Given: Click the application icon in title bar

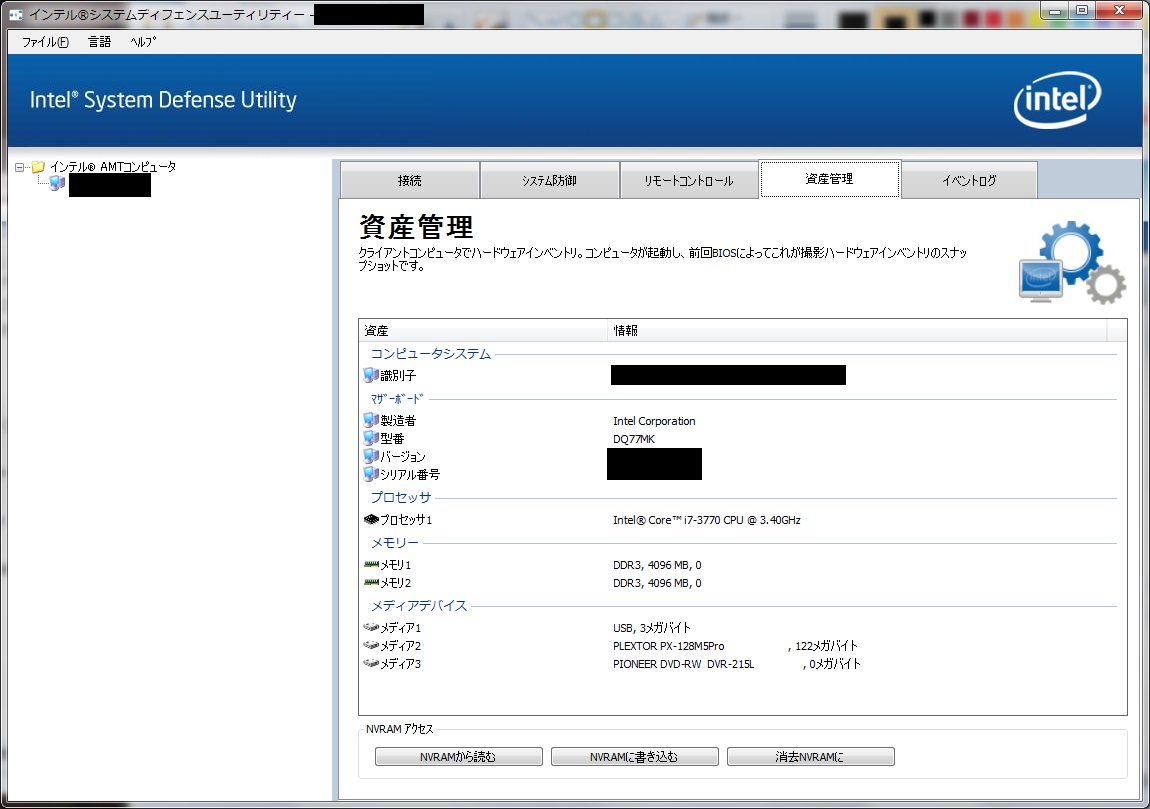Looking at the screenshot, I should coord(15,14).
